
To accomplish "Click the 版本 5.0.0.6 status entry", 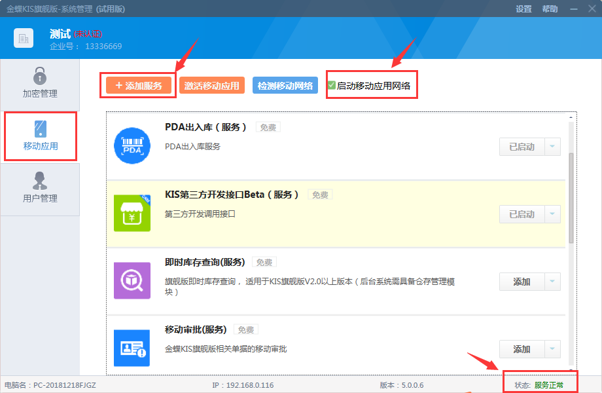I will (x=402, y=385).
